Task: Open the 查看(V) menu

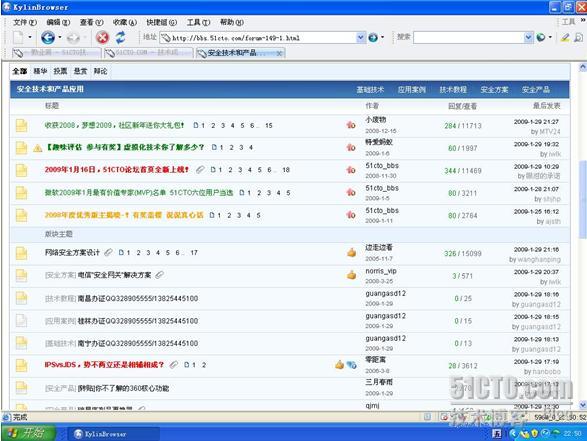Action: 91,22
